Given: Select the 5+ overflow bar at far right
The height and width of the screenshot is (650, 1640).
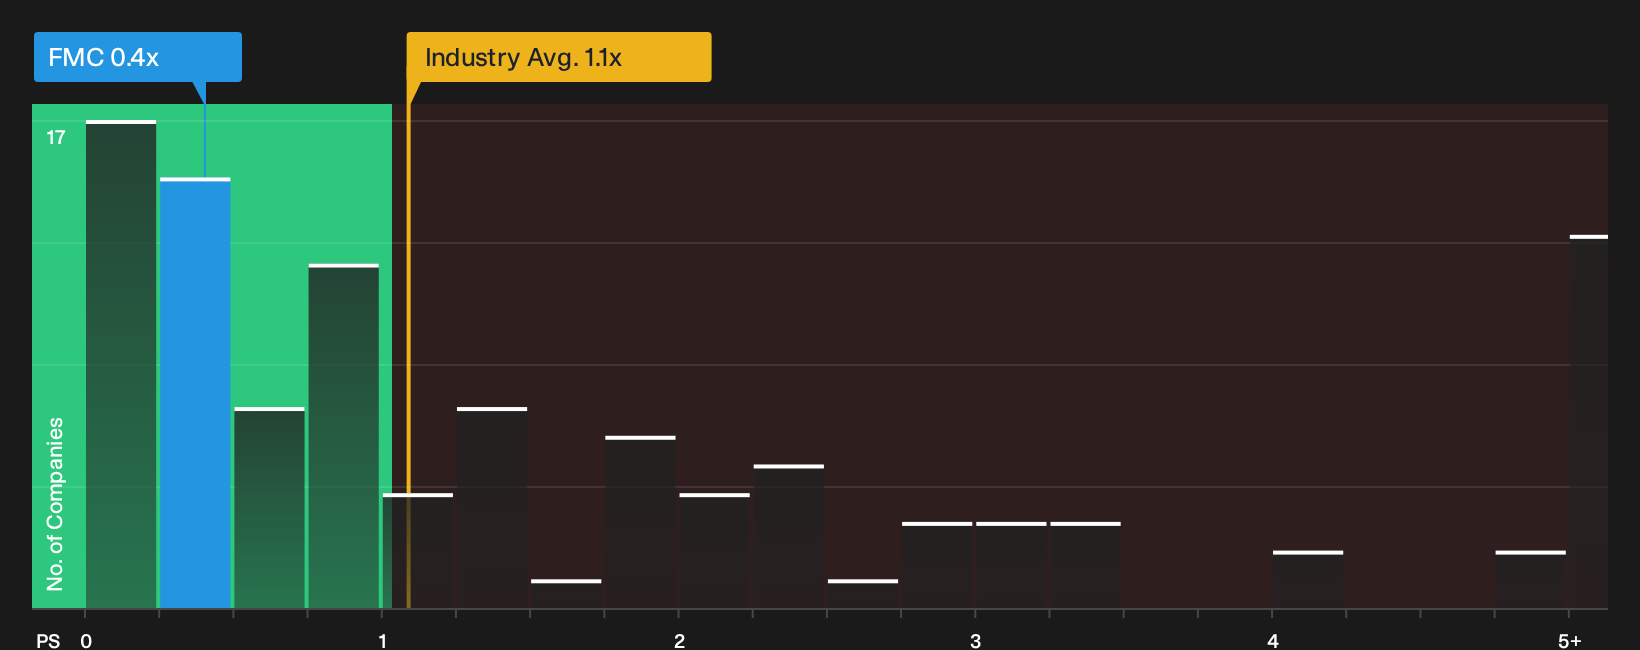Looking at the screenshot, I should (x=1589, y=422).
